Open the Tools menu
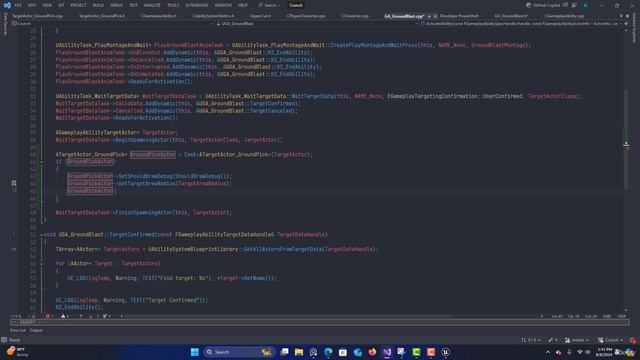The width and height of the screenshot is (640, 360). (x=173, y=5)
